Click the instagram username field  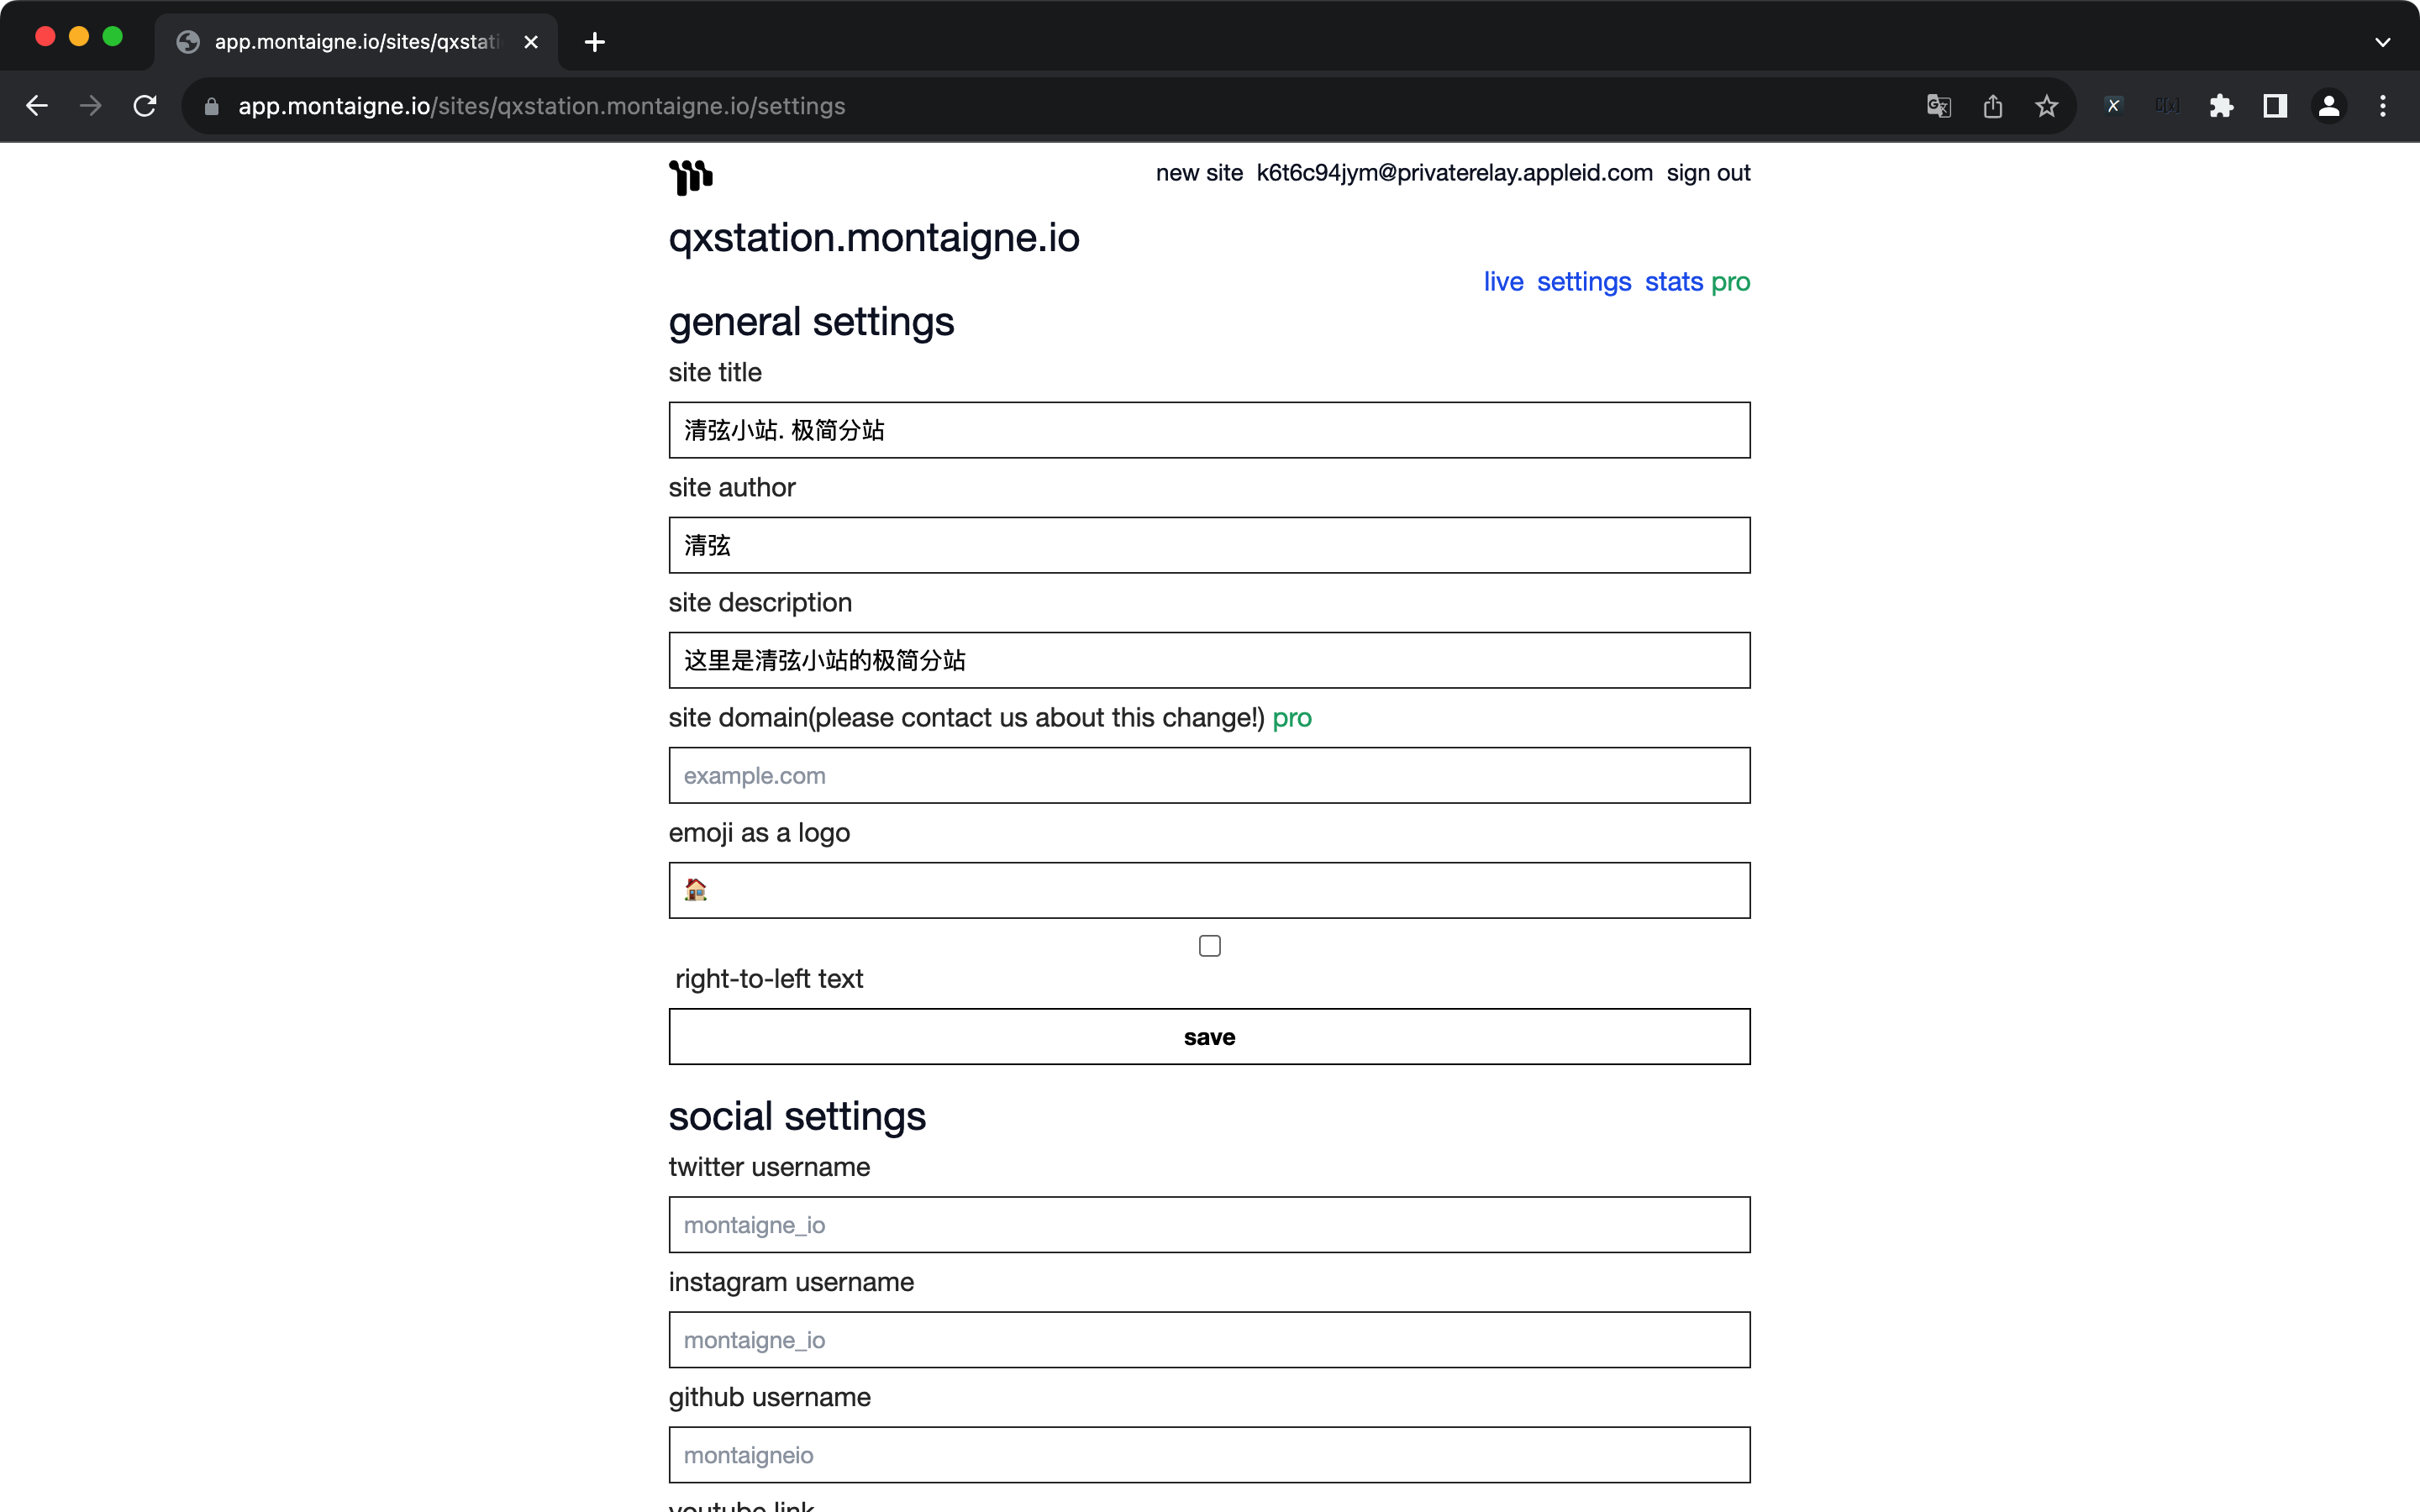[x=1209, y=1340]
